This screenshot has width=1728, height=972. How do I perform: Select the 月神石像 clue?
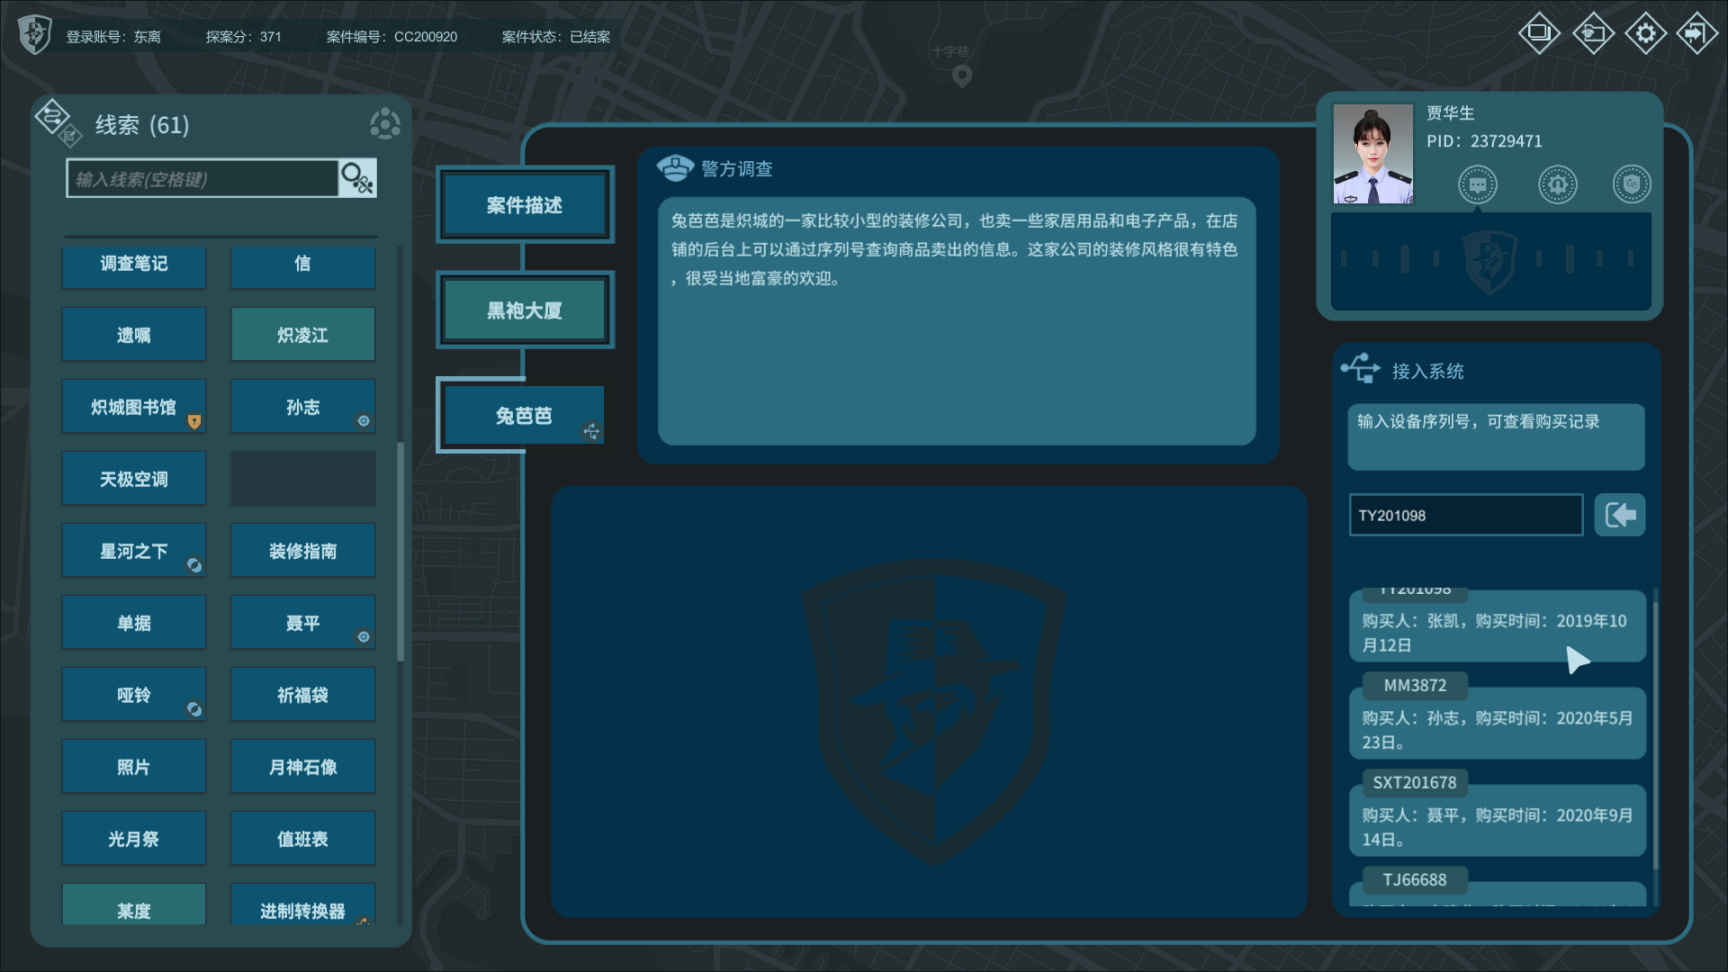point(303,766)
